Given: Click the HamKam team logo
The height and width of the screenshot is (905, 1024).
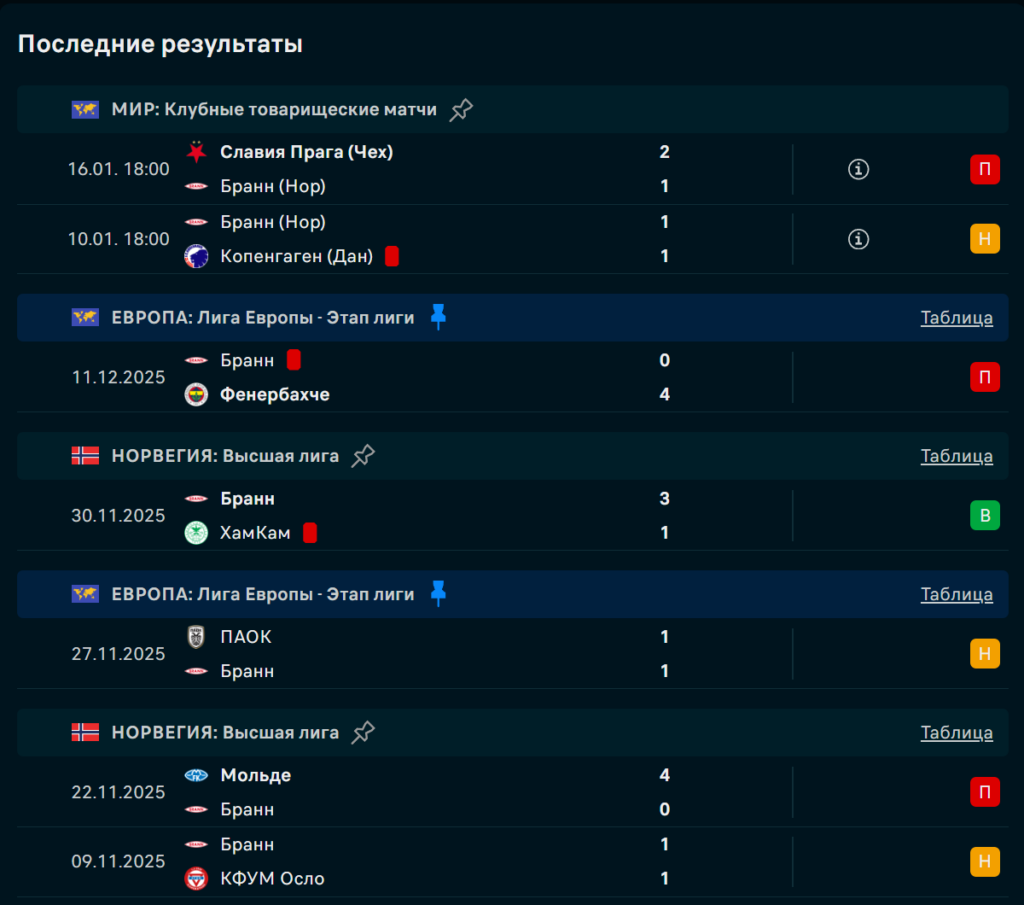Looking at the screenshot, I should click(197, 533).
